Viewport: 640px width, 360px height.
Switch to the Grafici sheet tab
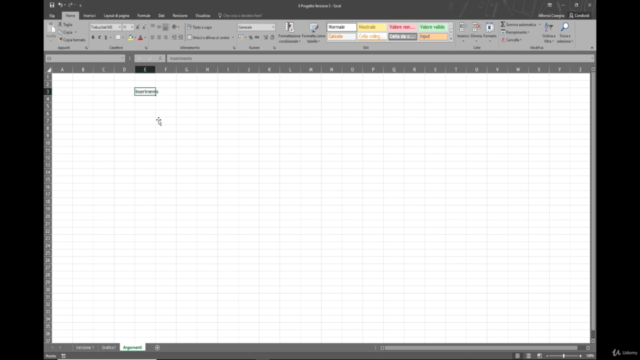coord(109,348)
